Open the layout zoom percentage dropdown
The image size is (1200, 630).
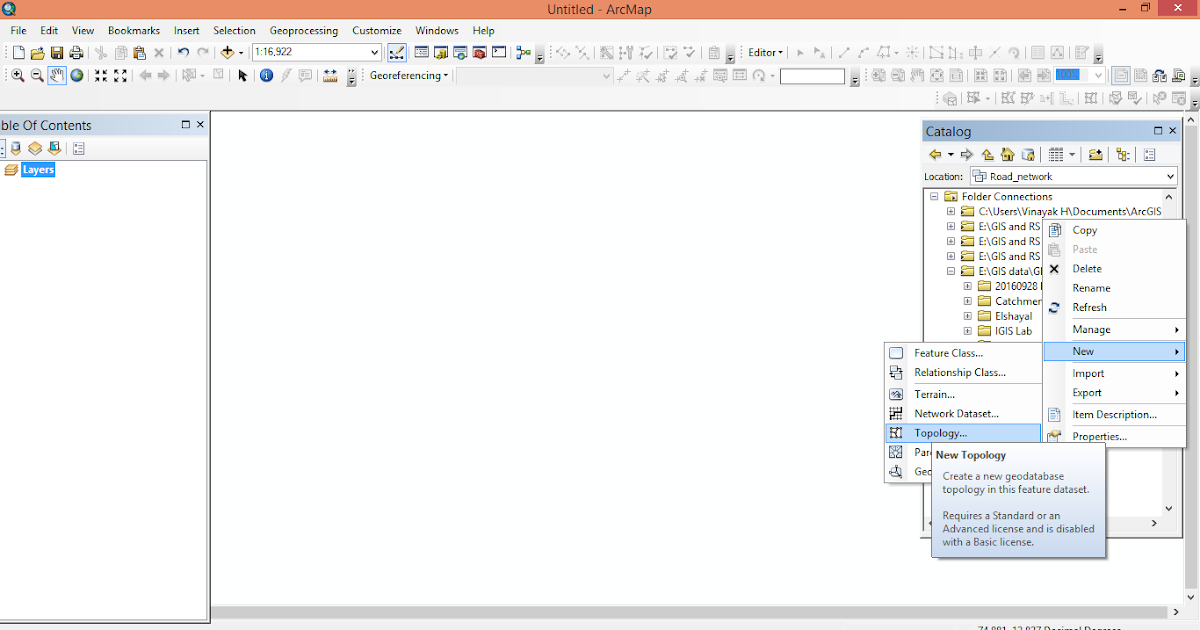click(x=1098, y=75)
